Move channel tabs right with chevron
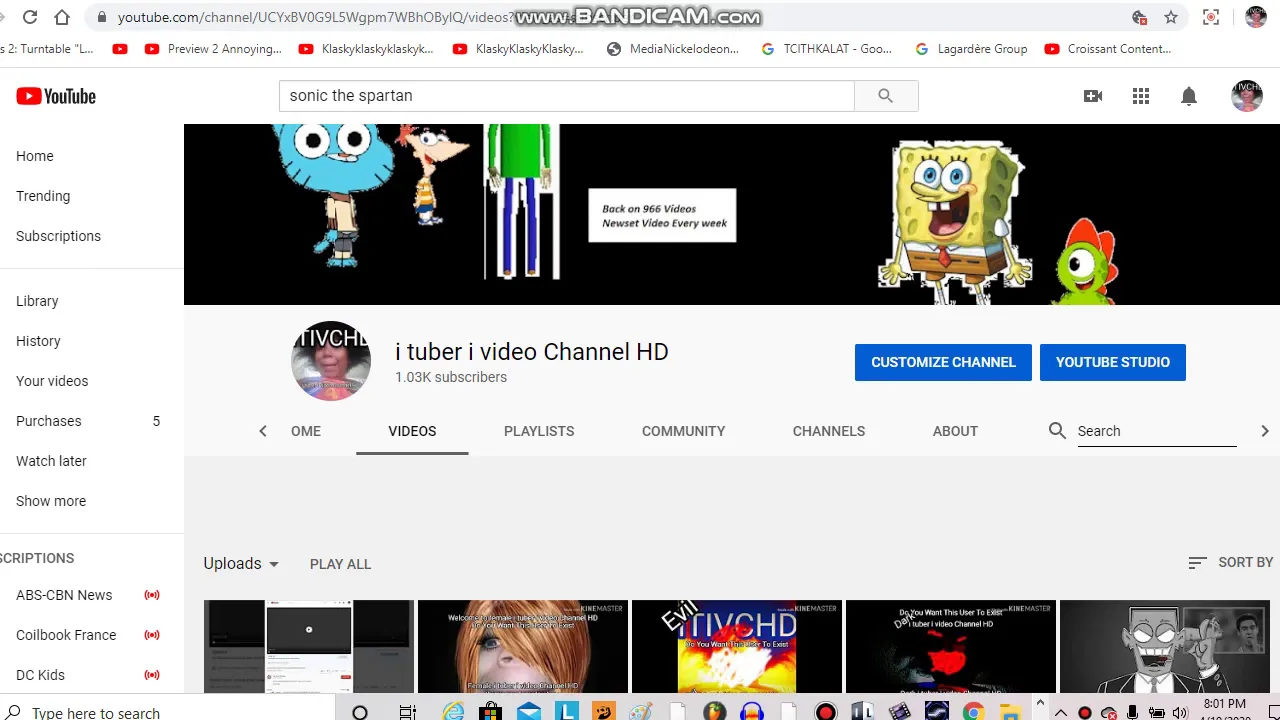1280x720 pixels. [1265, 431]
